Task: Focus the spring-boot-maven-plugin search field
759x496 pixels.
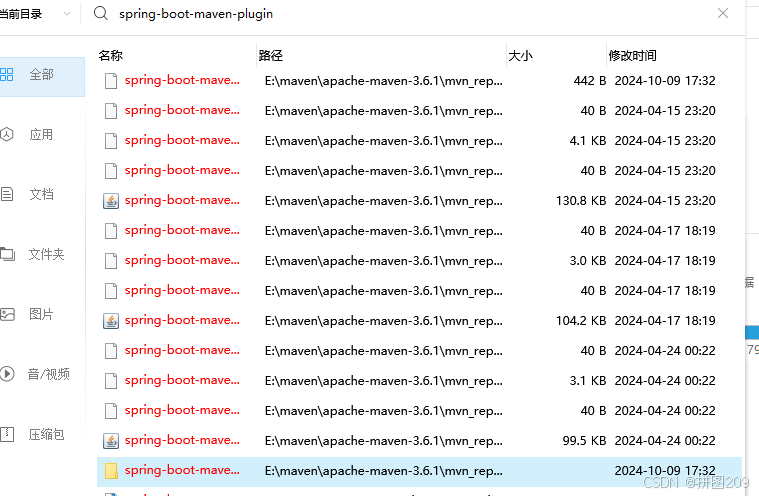Action: [x=196, y=14]
